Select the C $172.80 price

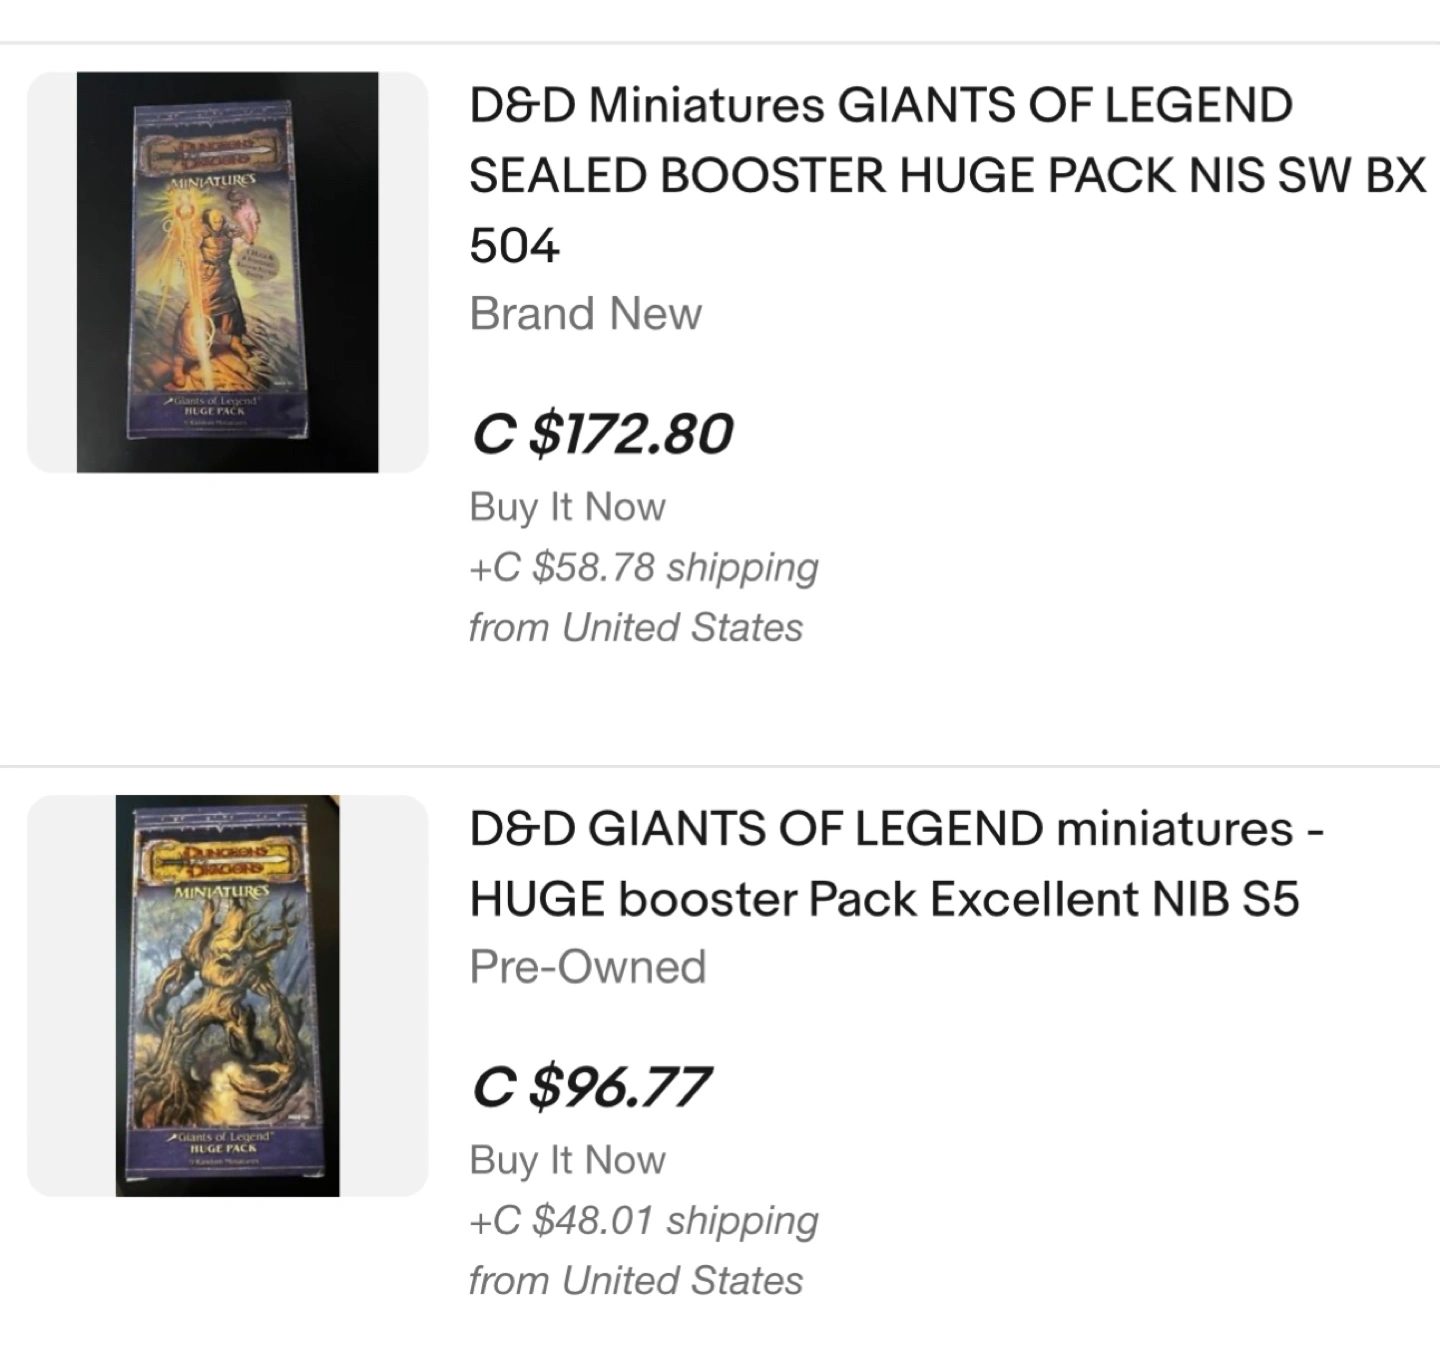pos(602,433)
